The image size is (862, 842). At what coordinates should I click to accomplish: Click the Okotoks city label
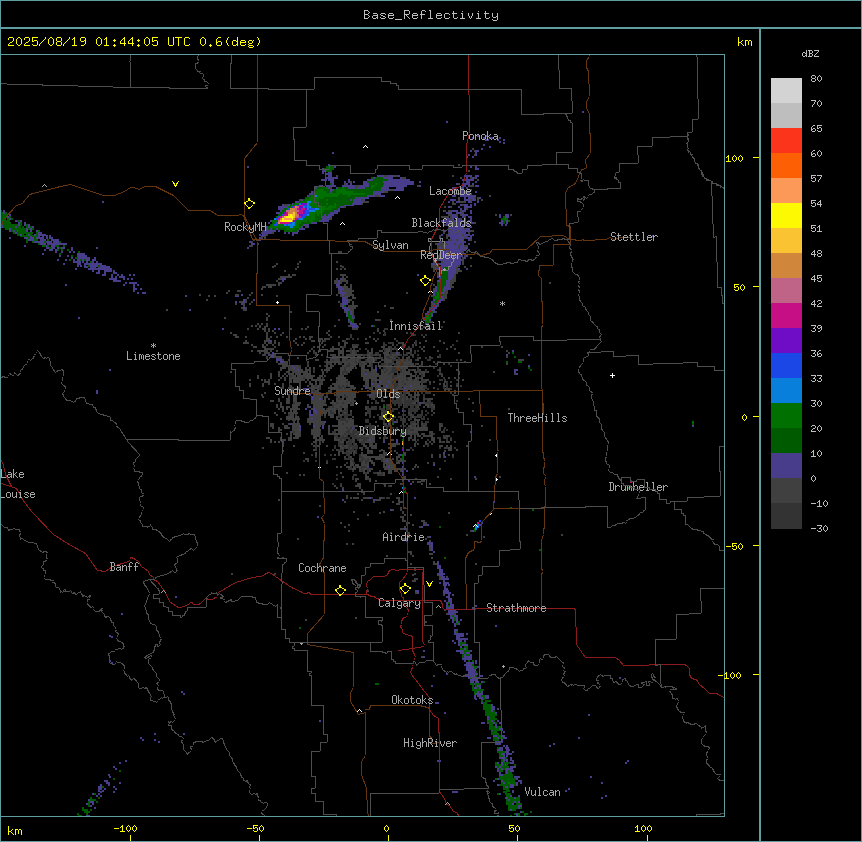point(412,700)
